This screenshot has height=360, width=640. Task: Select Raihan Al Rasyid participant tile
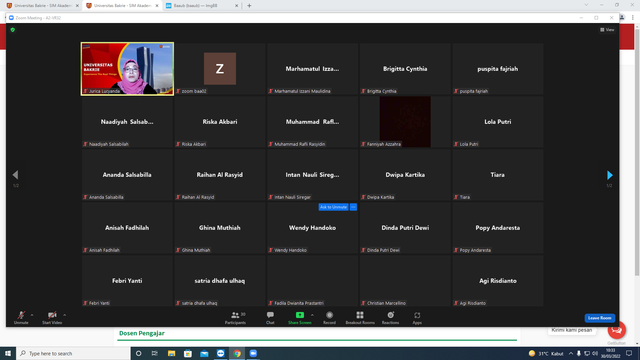[220, 175]
